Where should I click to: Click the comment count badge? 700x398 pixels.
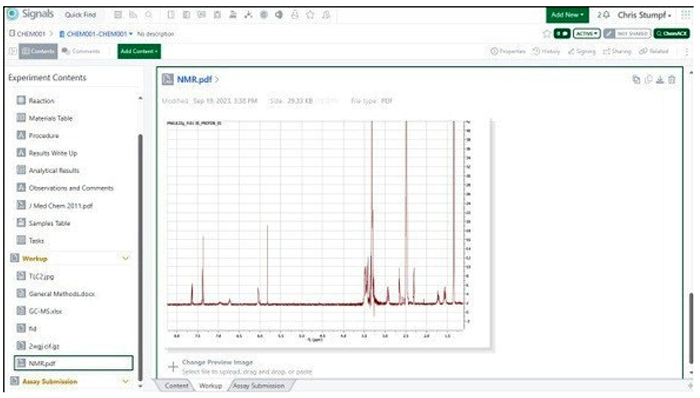click(562, 33)
